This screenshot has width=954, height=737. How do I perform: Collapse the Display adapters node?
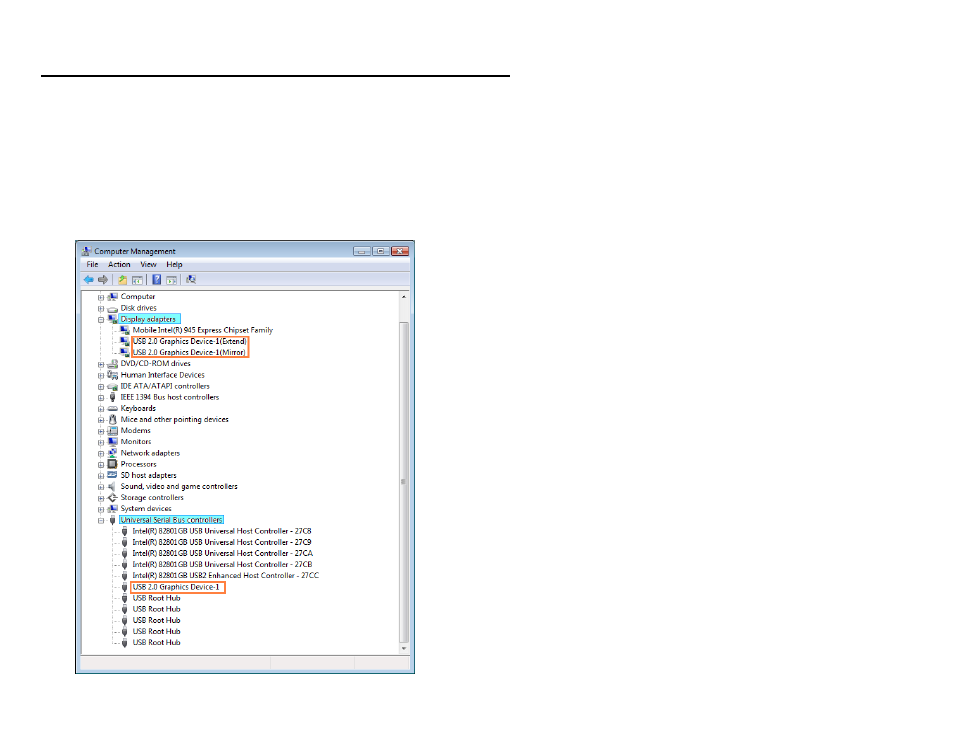[101, 320]
